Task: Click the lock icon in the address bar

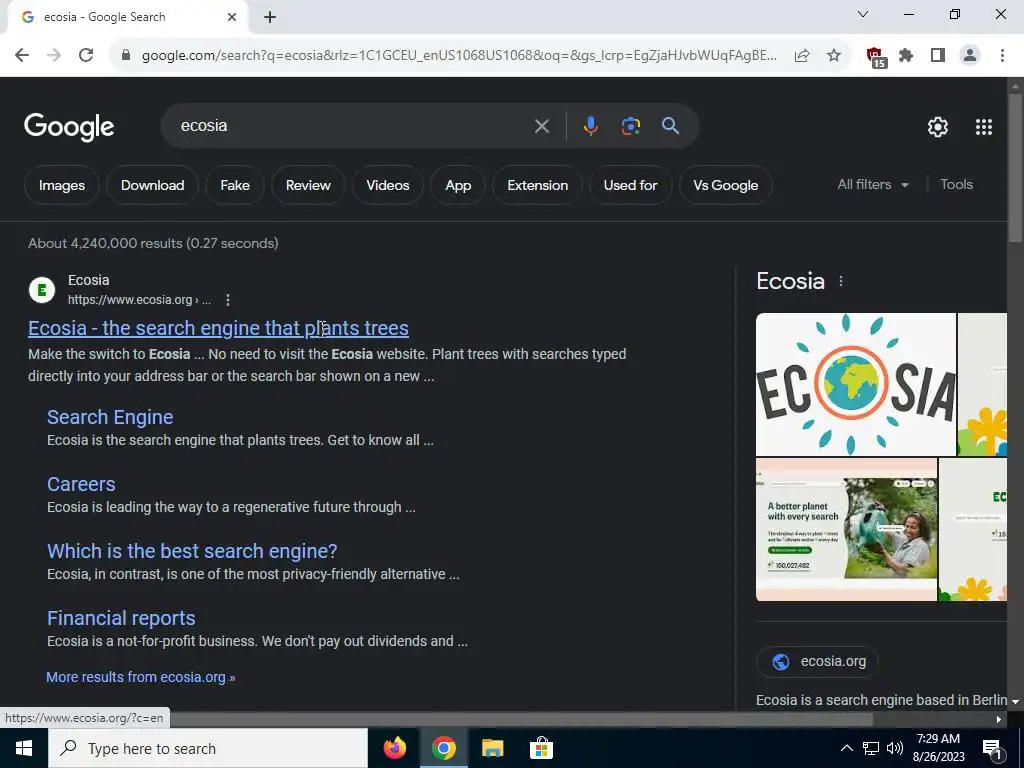Action: [x=126, y=56]
